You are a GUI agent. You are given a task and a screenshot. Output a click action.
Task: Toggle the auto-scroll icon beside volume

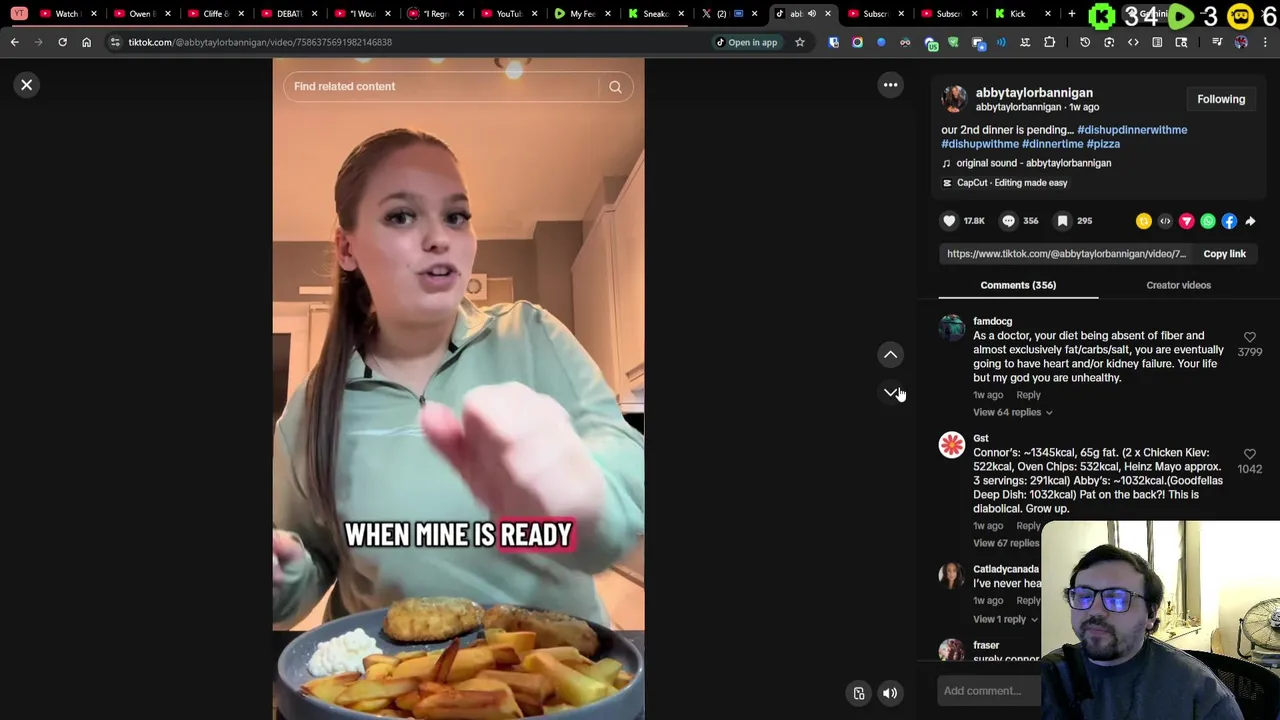pos(859,693)
